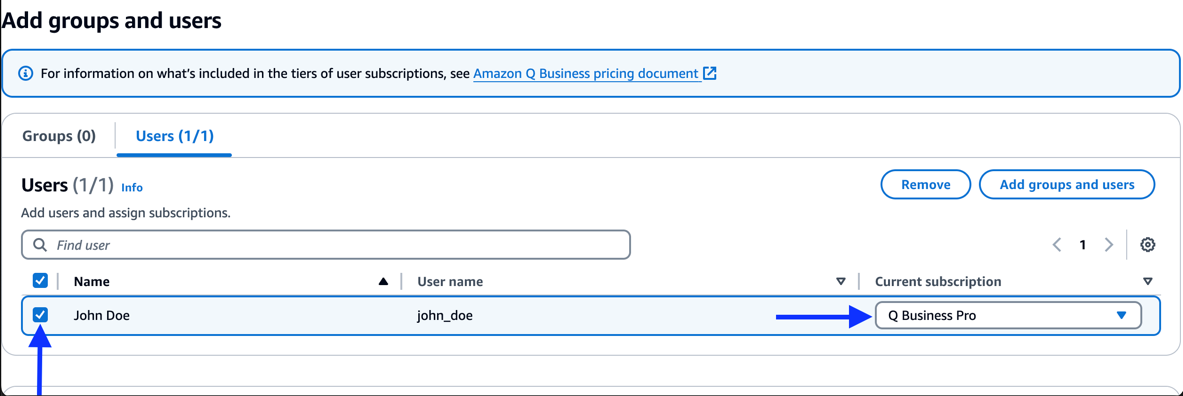Click page number 1 in pagination

click(x=1083, y=244)
